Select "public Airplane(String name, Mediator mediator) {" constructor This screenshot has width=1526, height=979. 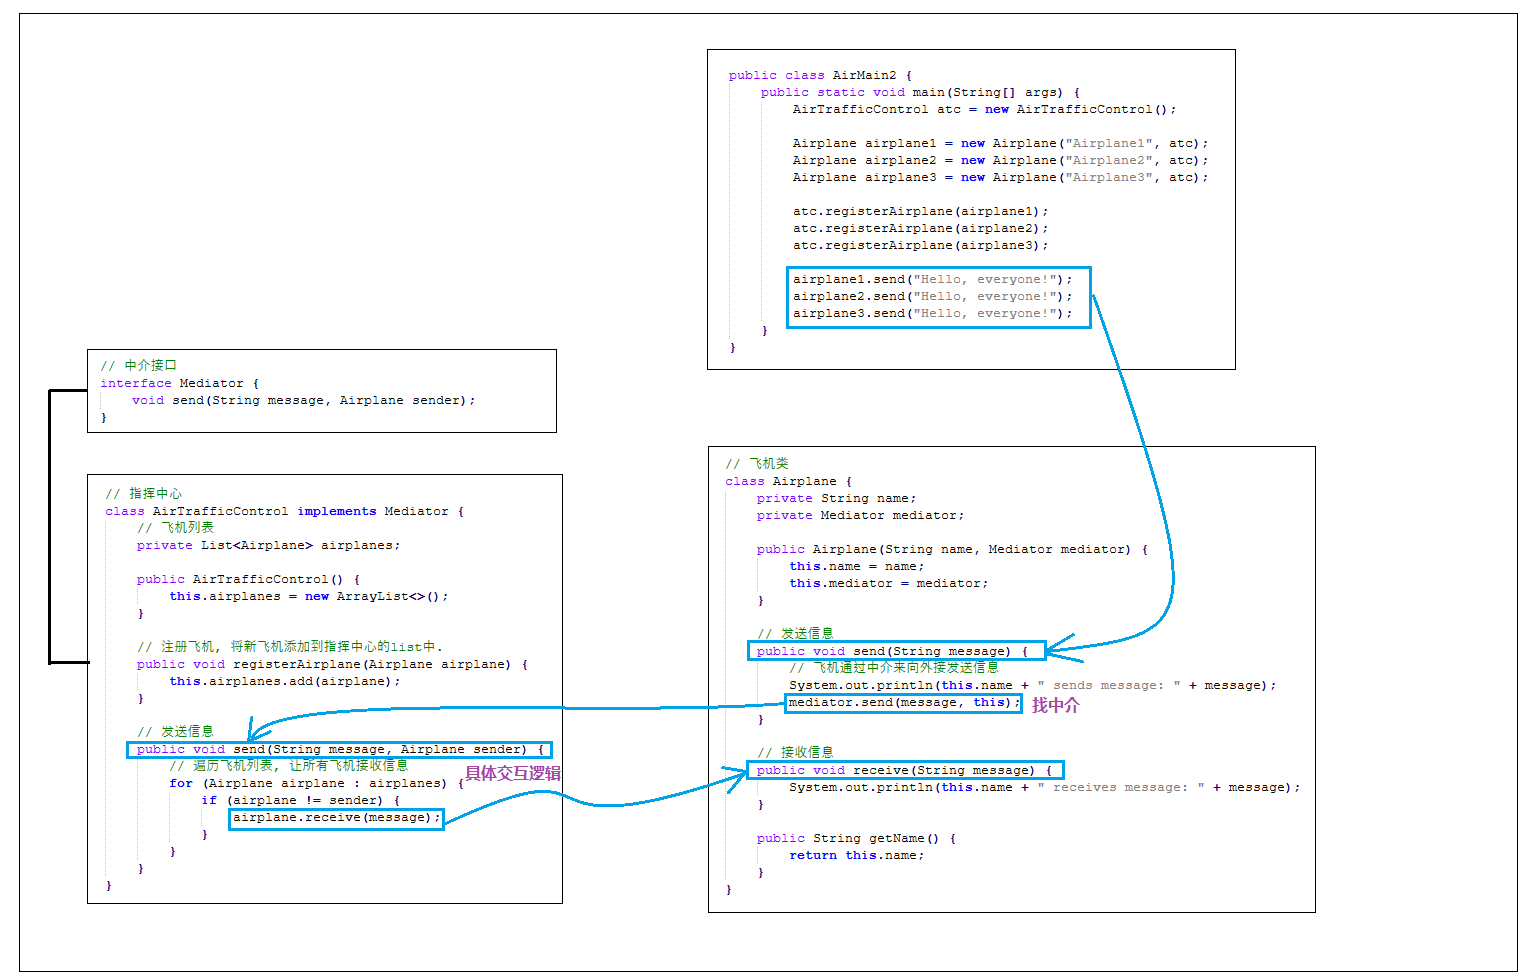click(952, 549)
